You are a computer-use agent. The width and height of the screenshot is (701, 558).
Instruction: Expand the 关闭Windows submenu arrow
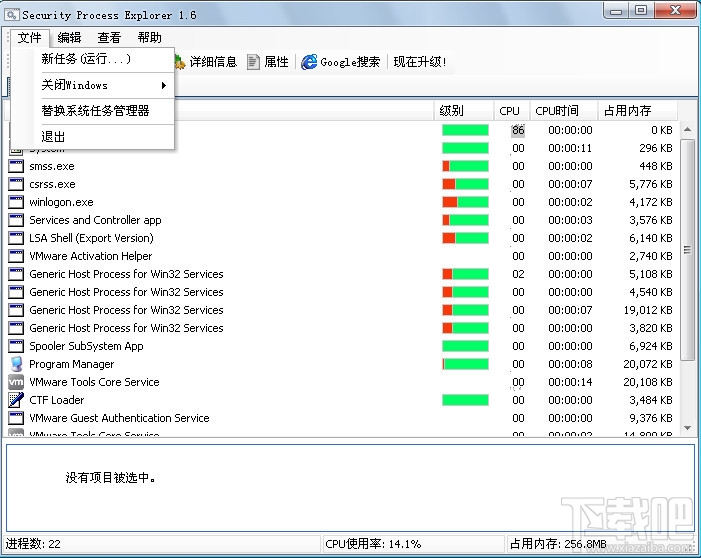[x=164, y=85]
